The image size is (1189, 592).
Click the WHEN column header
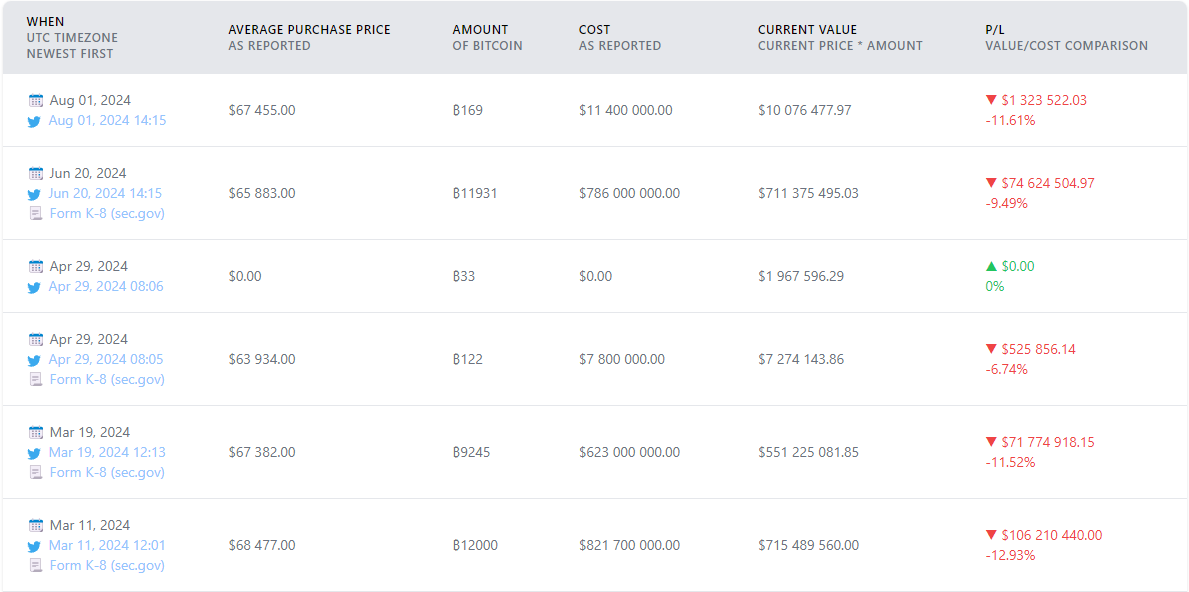pyautogui.click(x=45, y=22)
